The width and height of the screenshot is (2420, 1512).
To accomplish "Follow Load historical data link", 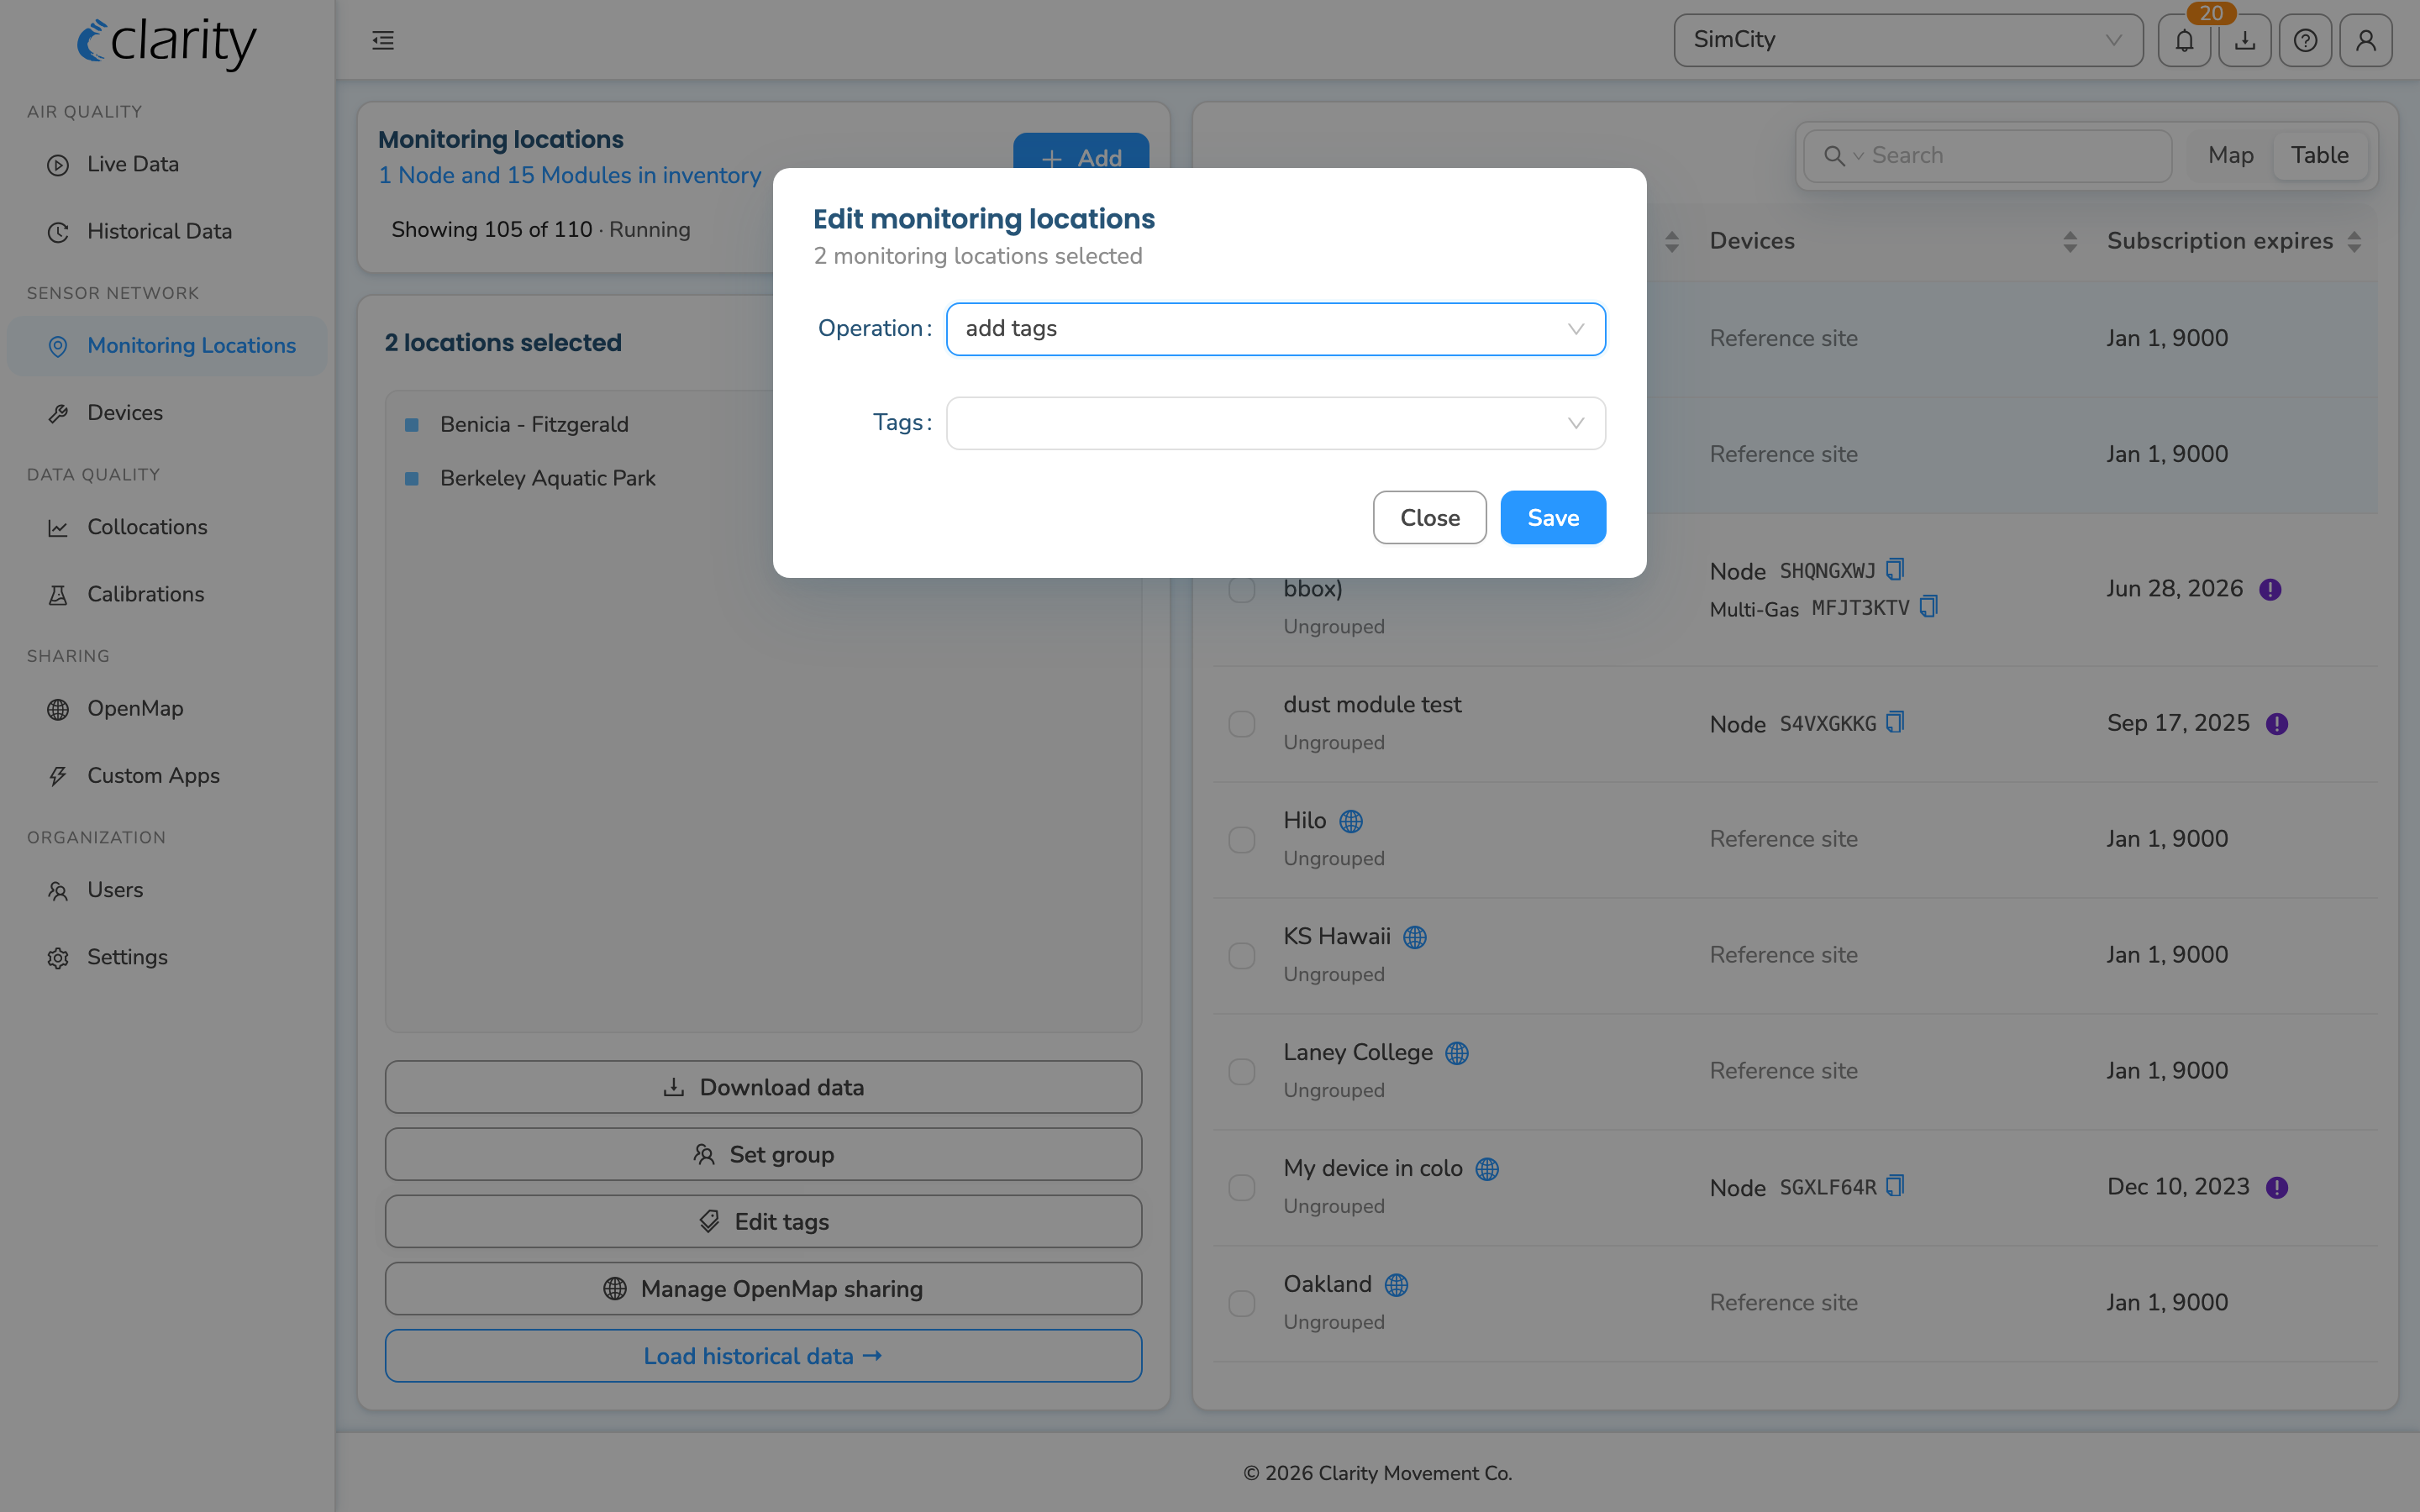I will [763, 1356].
